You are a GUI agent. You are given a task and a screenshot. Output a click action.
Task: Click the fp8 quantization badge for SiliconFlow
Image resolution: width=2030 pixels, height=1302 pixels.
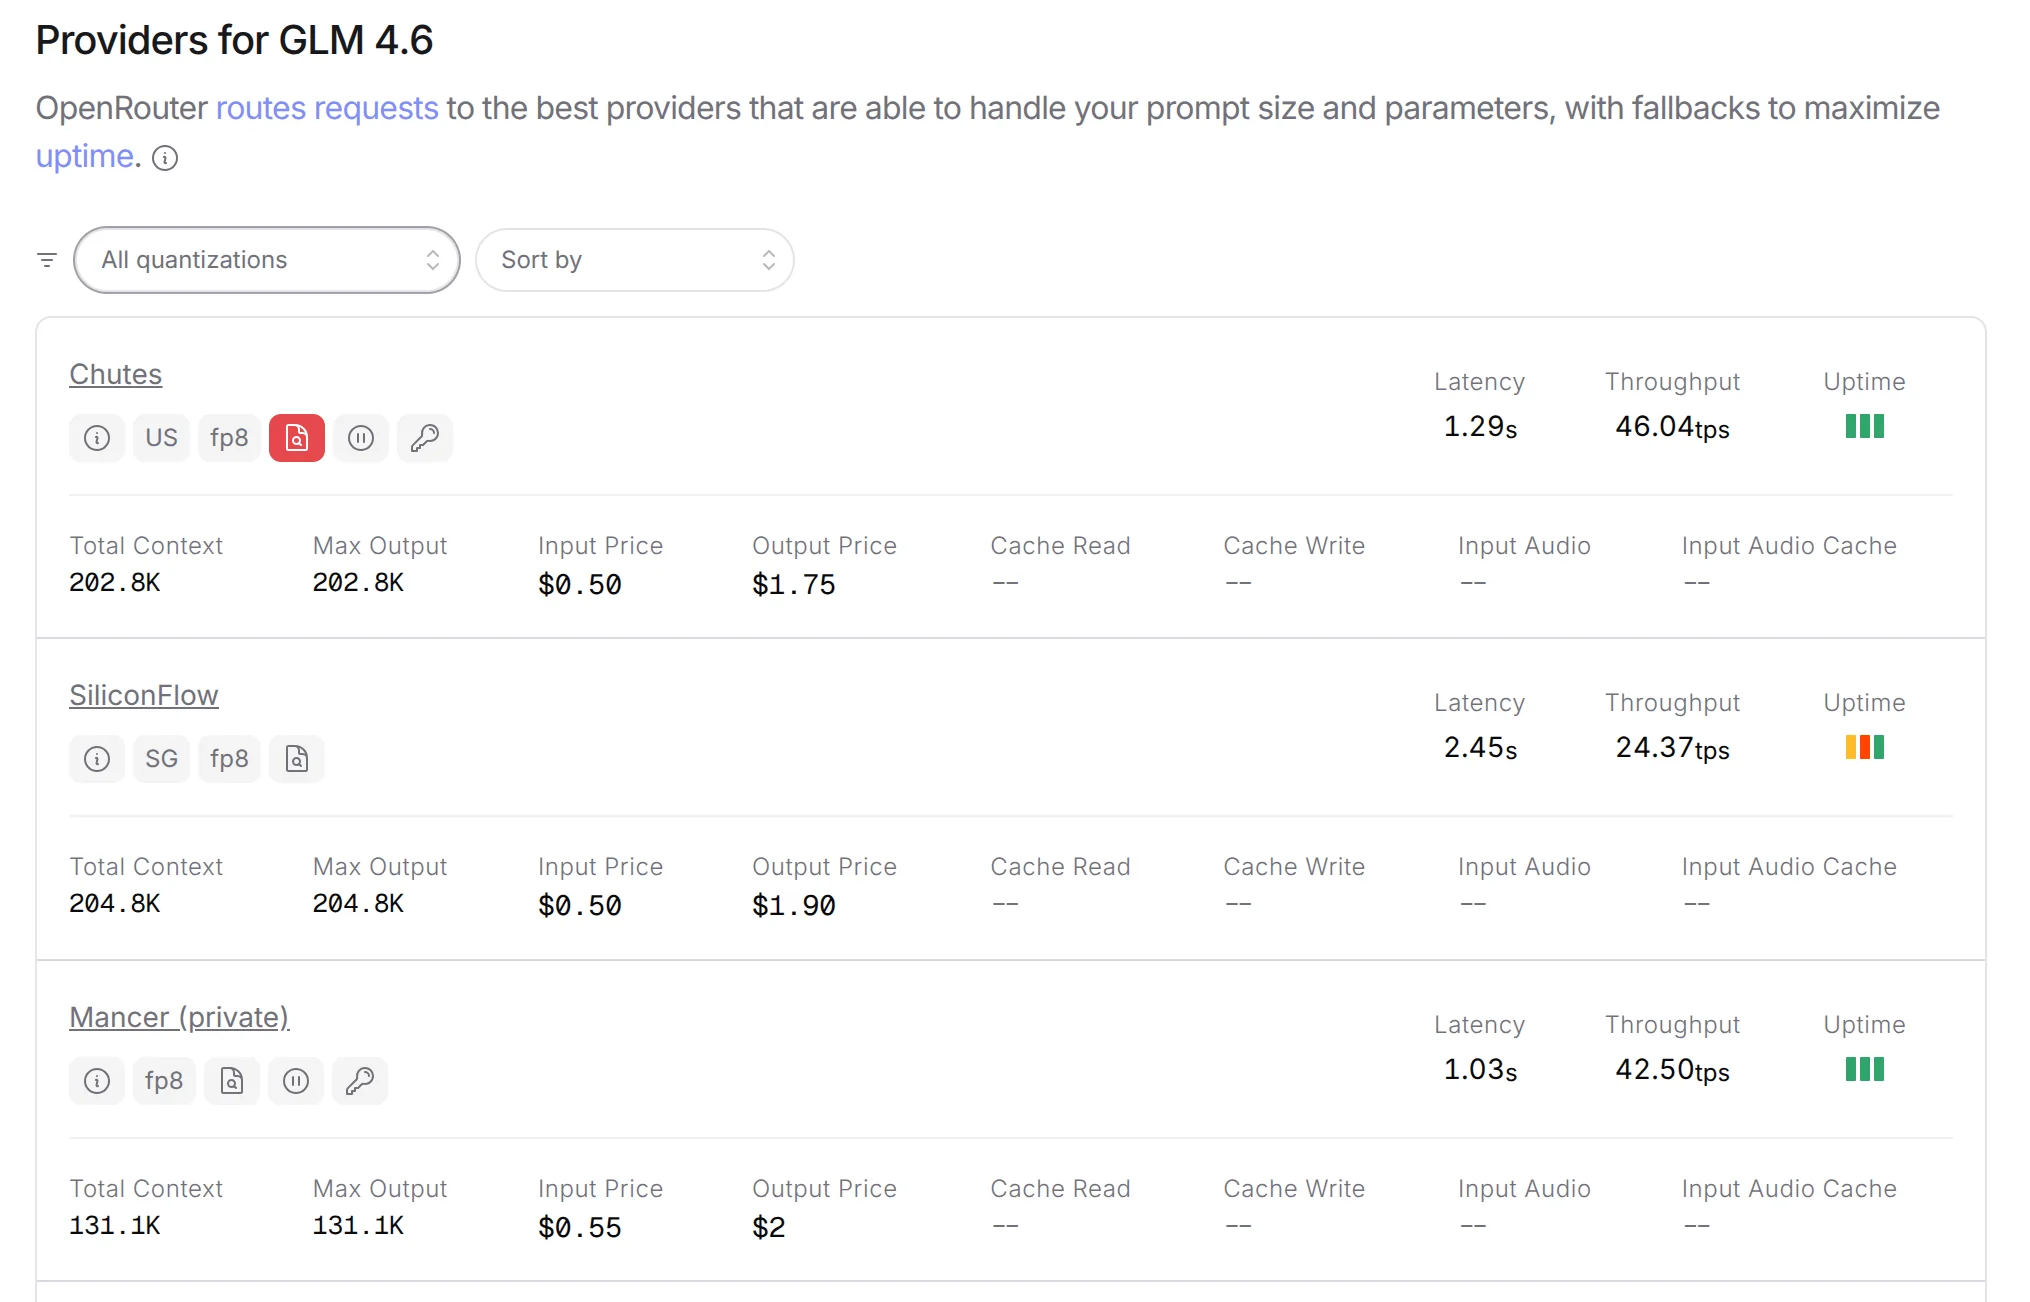coord(229,759)
